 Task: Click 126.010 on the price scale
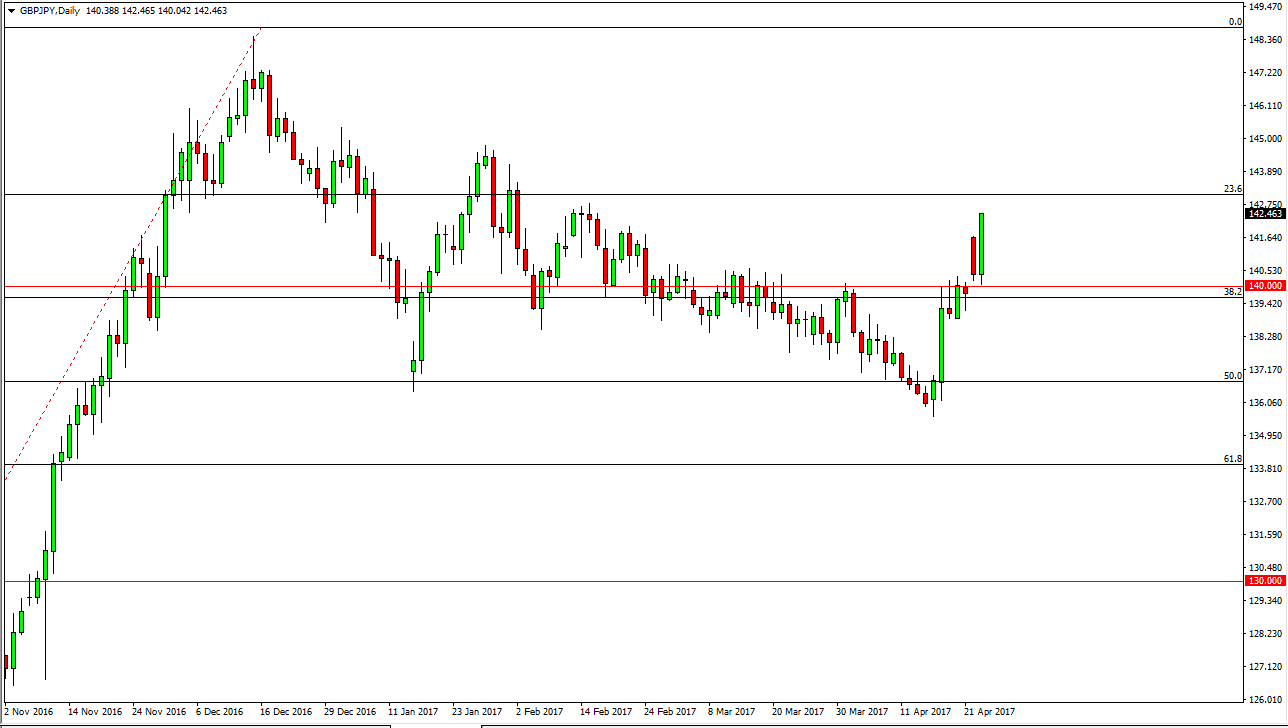coord(1265,699)
